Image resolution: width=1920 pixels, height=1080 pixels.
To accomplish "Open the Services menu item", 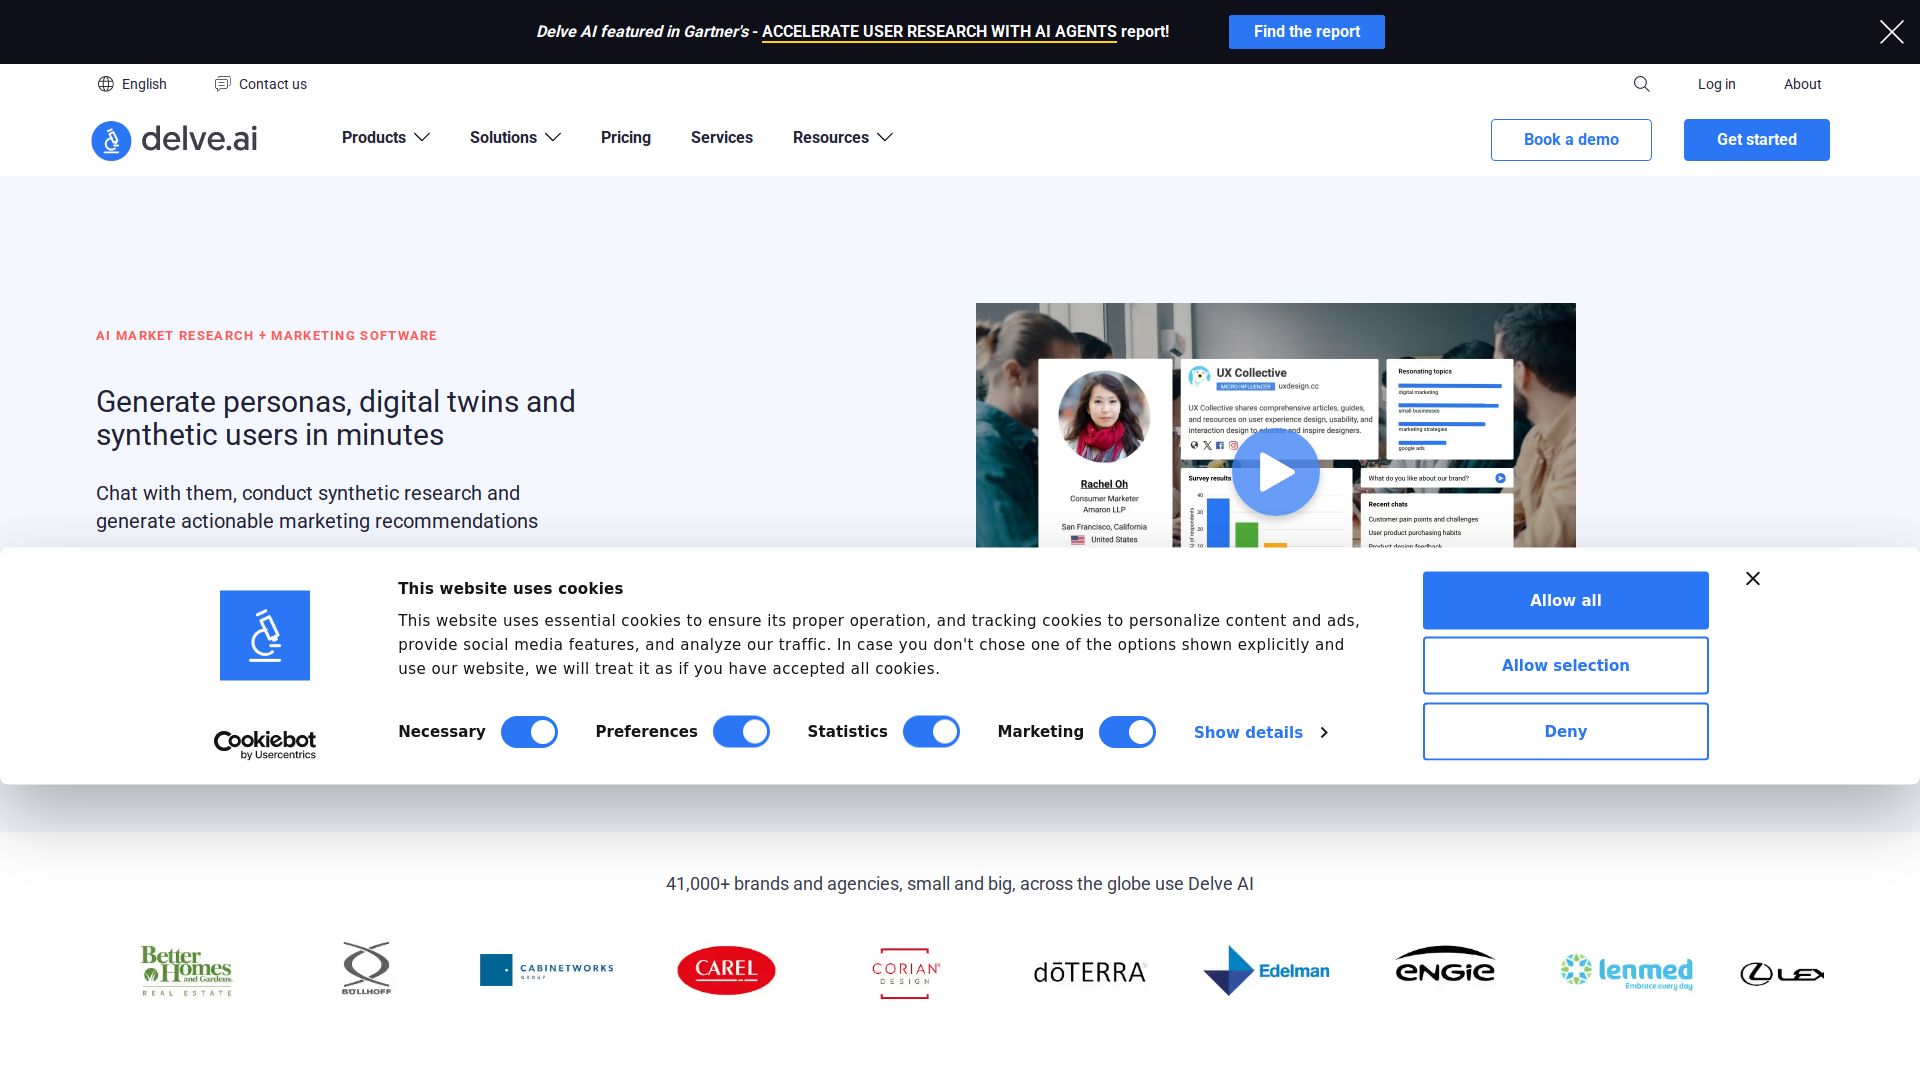I will (721, 137).
